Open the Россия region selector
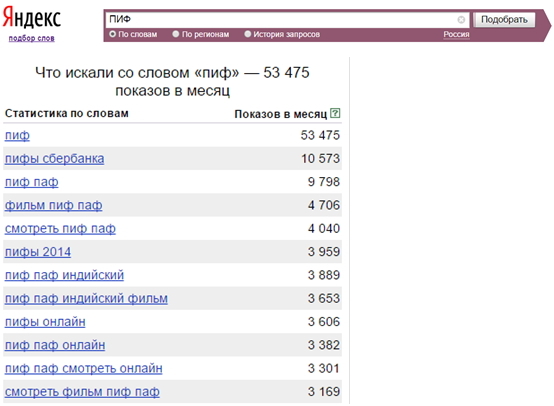Image resolution: width=554 pixels, height=406 pixels. [x=456, y=35]
